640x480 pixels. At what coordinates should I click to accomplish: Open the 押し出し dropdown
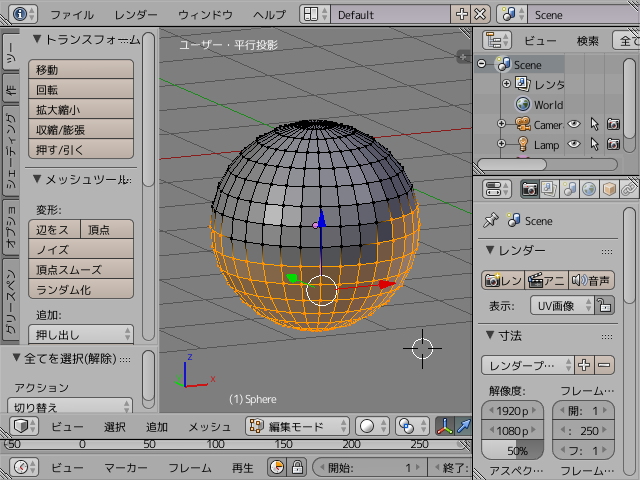click(81, 335)
